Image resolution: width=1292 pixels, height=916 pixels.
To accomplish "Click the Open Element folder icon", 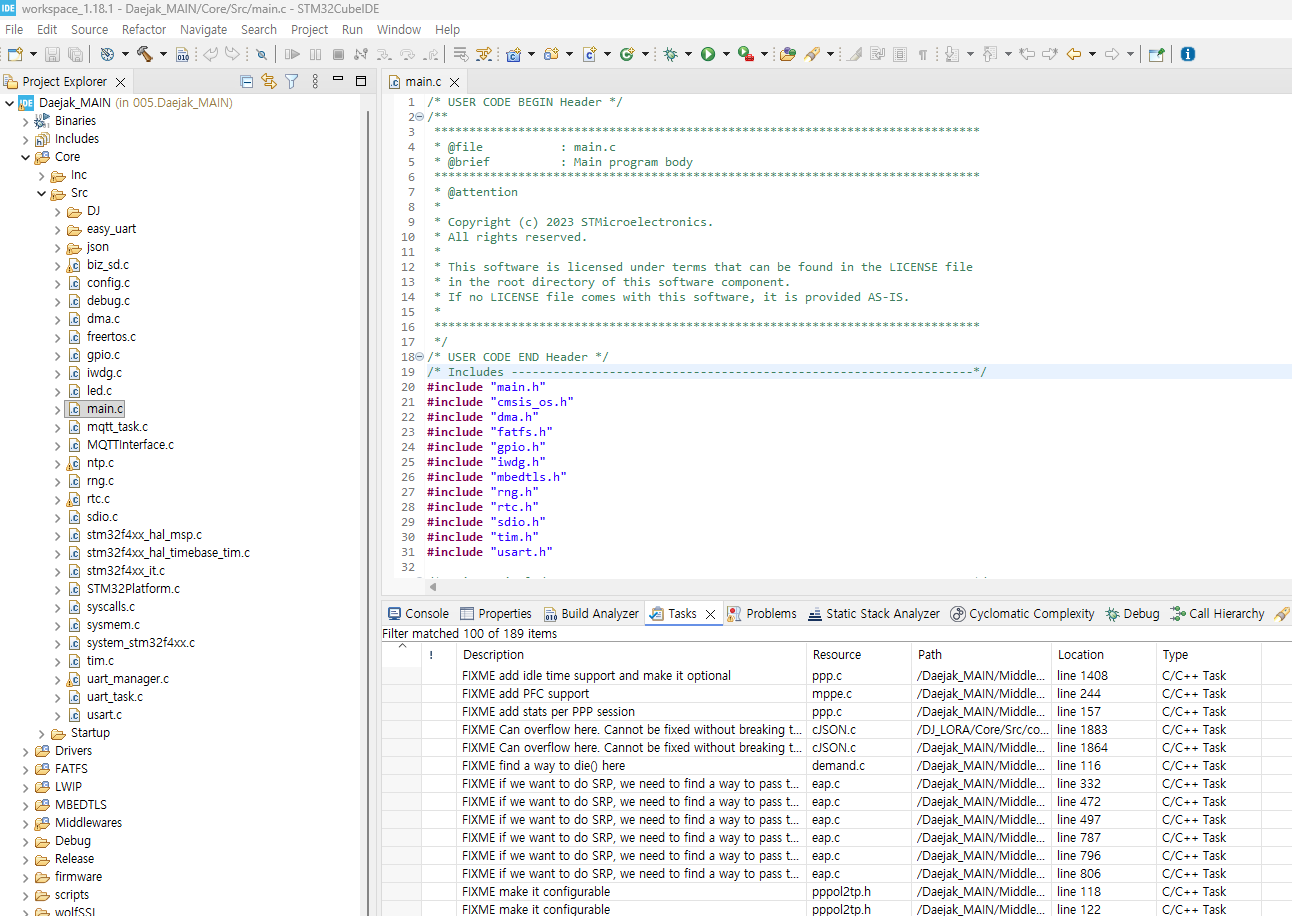I will click(x=787, y=54).
